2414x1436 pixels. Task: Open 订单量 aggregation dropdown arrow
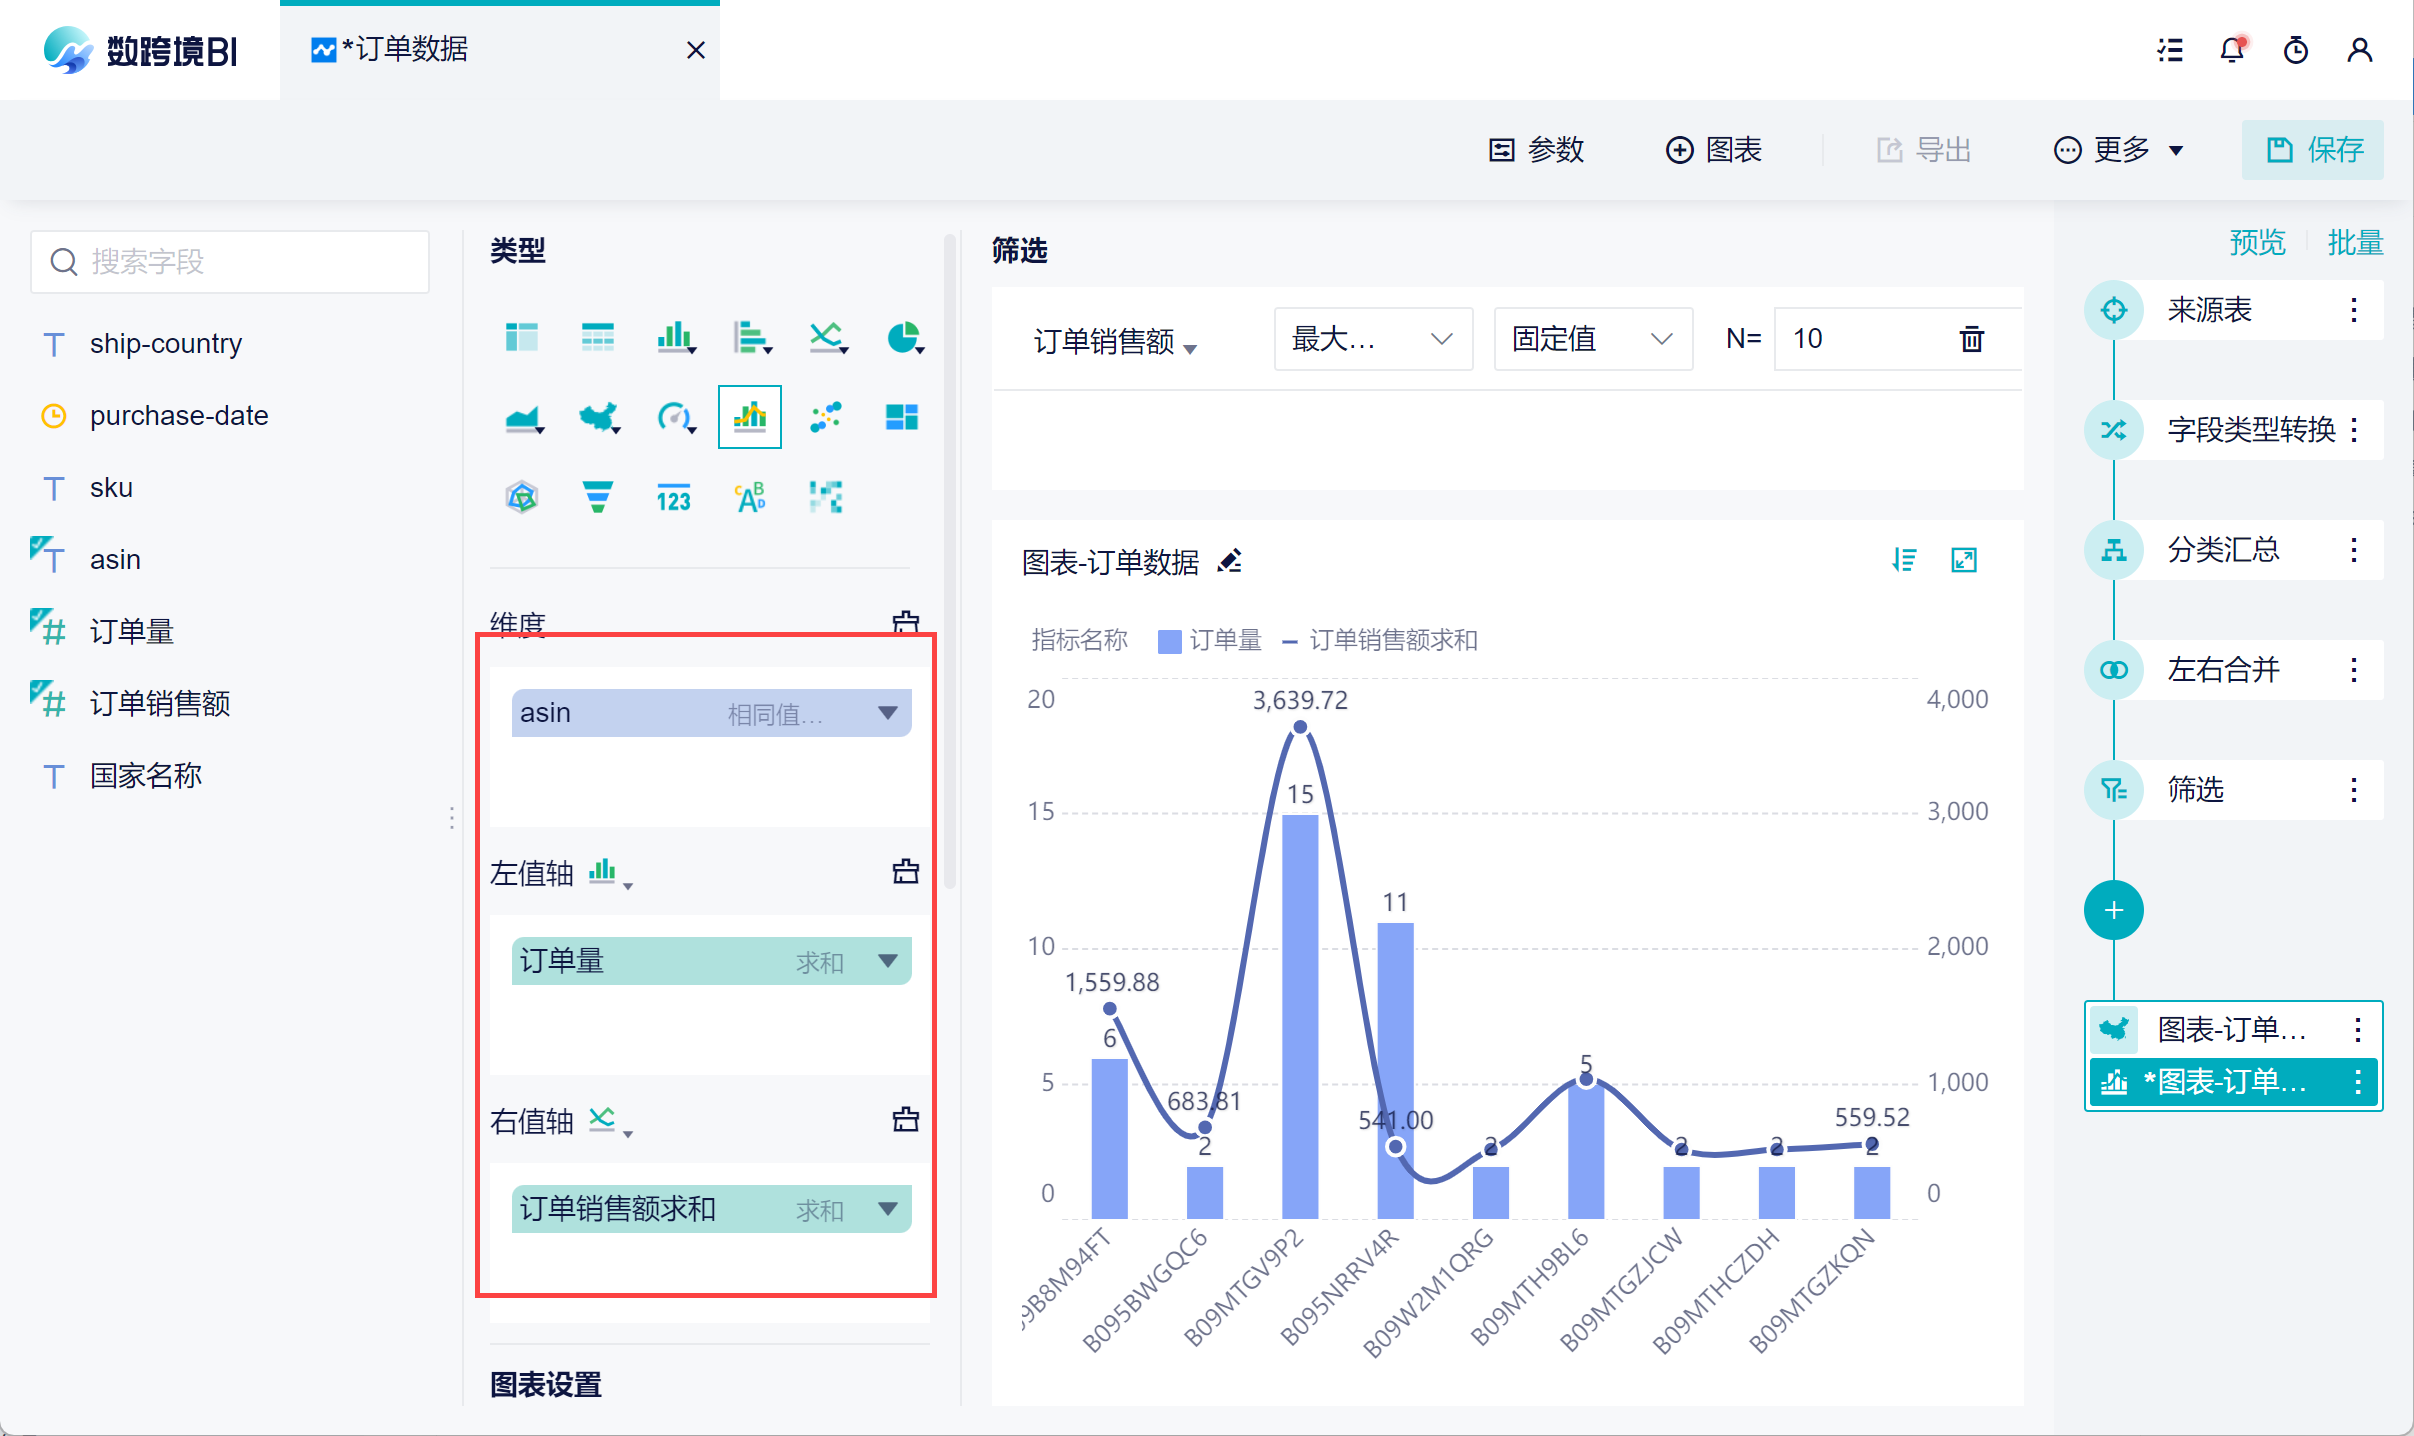[887, 961]
